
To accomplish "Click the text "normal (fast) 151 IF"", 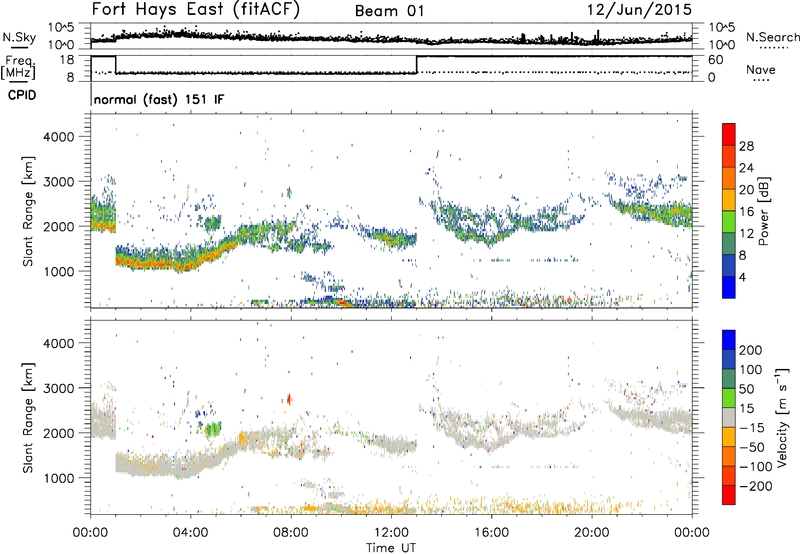I will click(x=159, y=99).
